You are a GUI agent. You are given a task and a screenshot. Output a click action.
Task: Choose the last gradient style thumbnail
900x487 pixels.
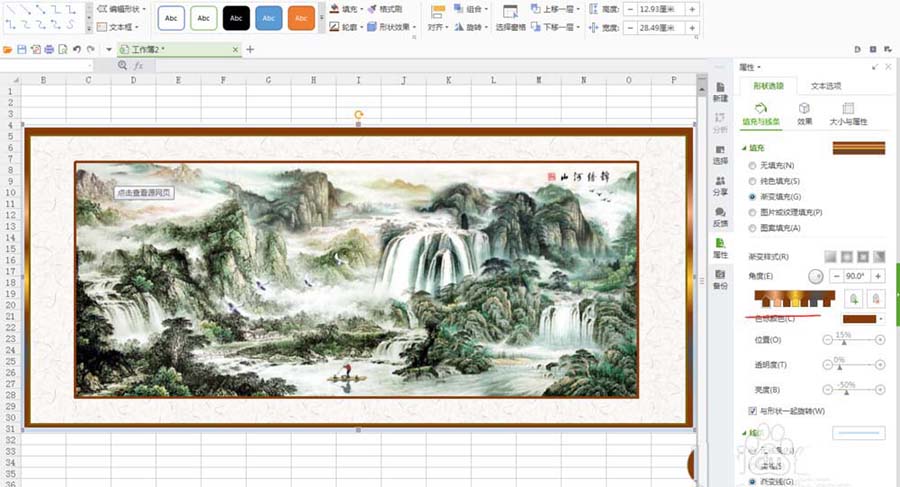coord(879,257)
